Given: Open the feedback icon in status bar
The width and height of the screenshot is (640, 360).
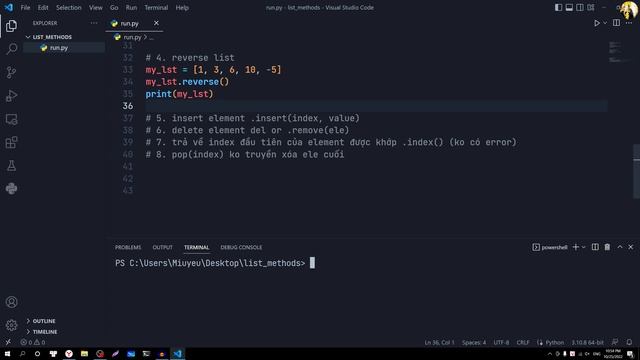Looking at the screenshot, I should 615,342.
